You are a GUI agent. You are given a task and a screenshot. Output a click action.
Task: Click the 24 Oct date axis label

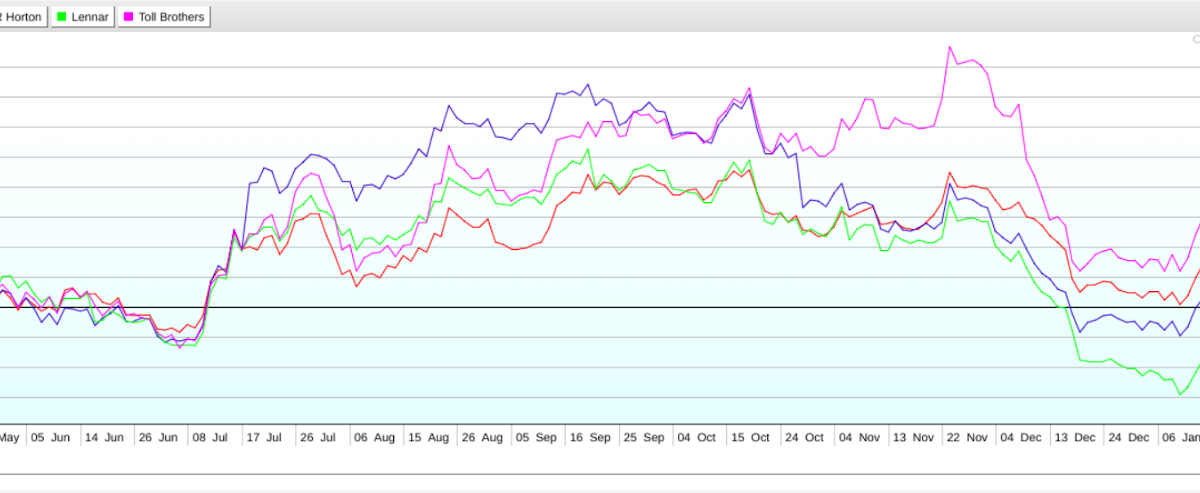coord(804,437)
